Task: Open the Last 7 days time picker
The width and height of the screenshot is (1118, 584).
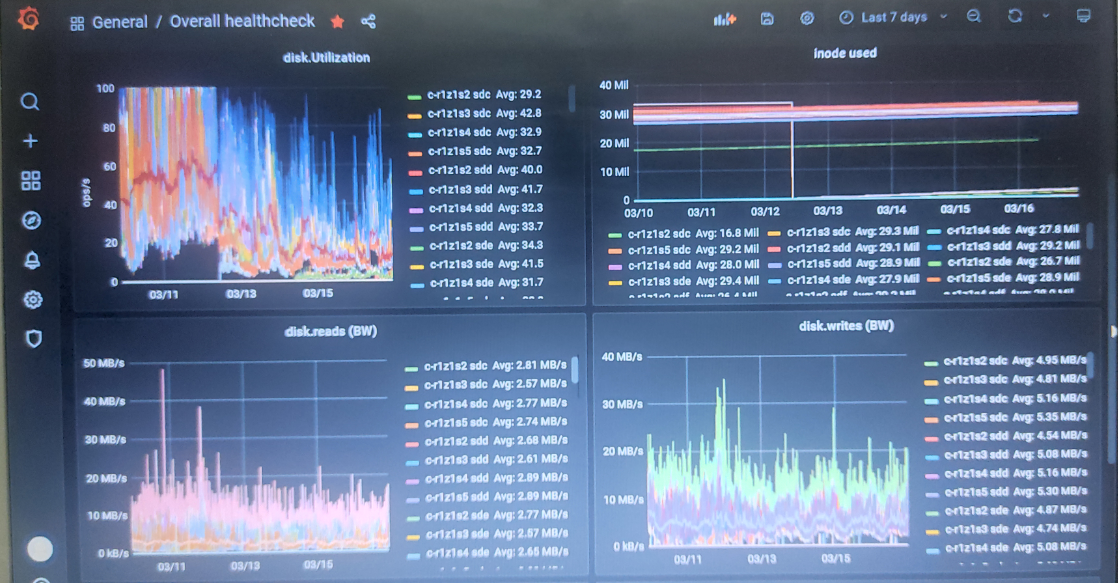Action: coord(893,17)
